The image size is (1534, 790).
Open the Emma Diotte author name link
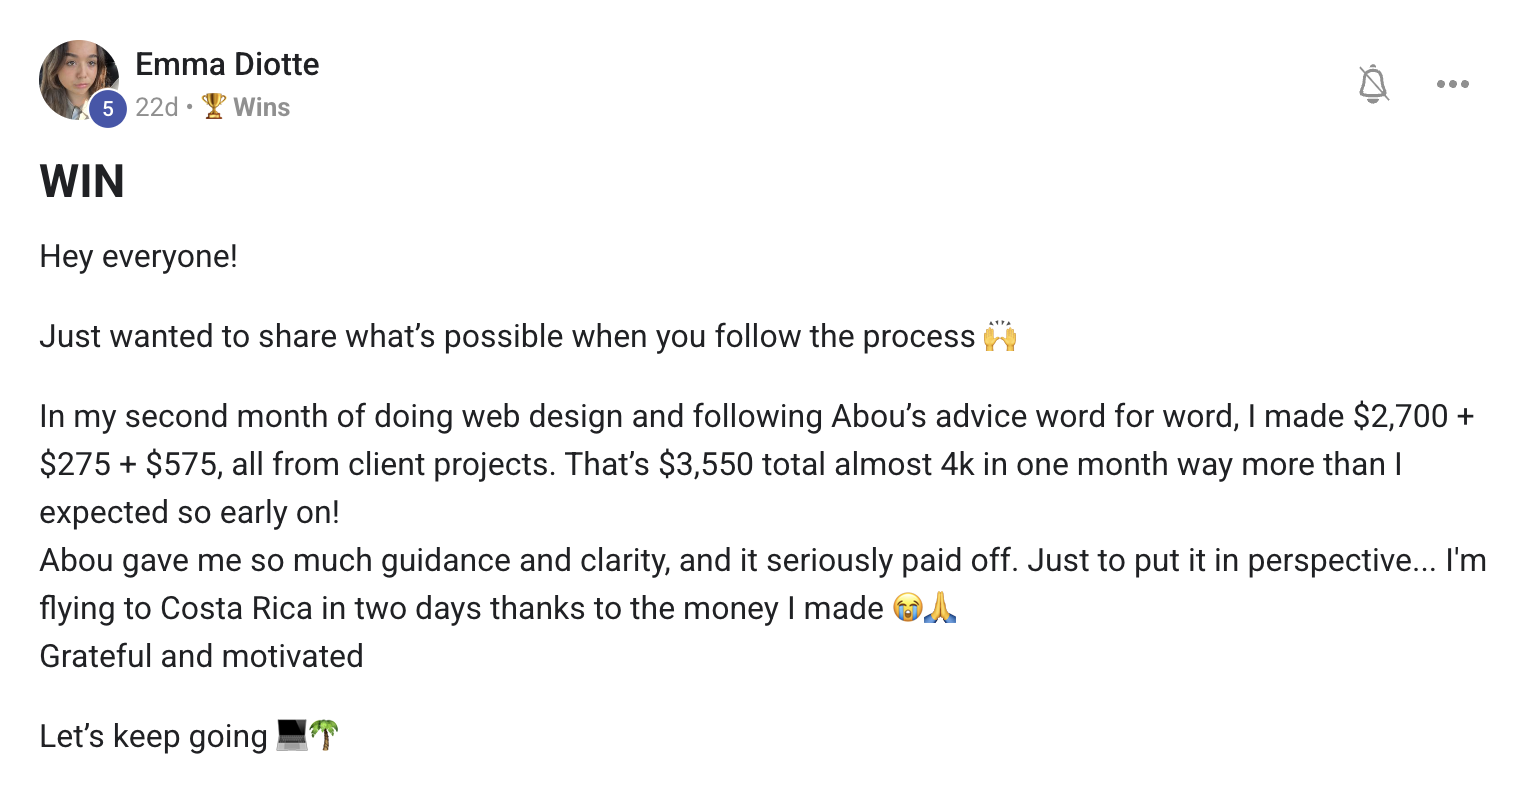point(227,64)
